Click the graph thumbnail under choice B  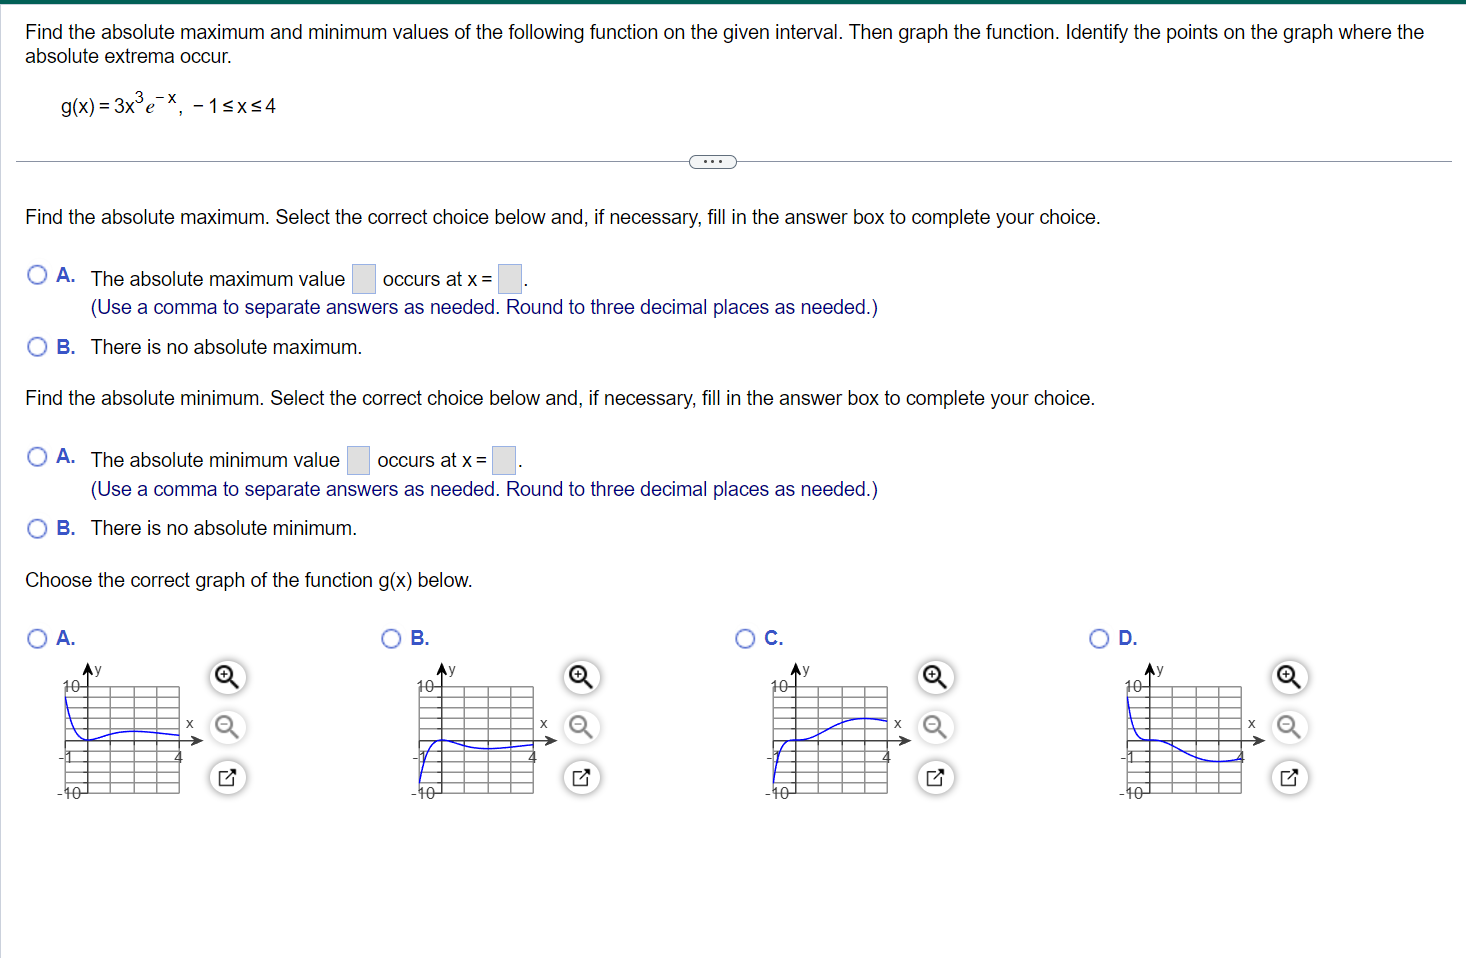[x=475, y=737]
